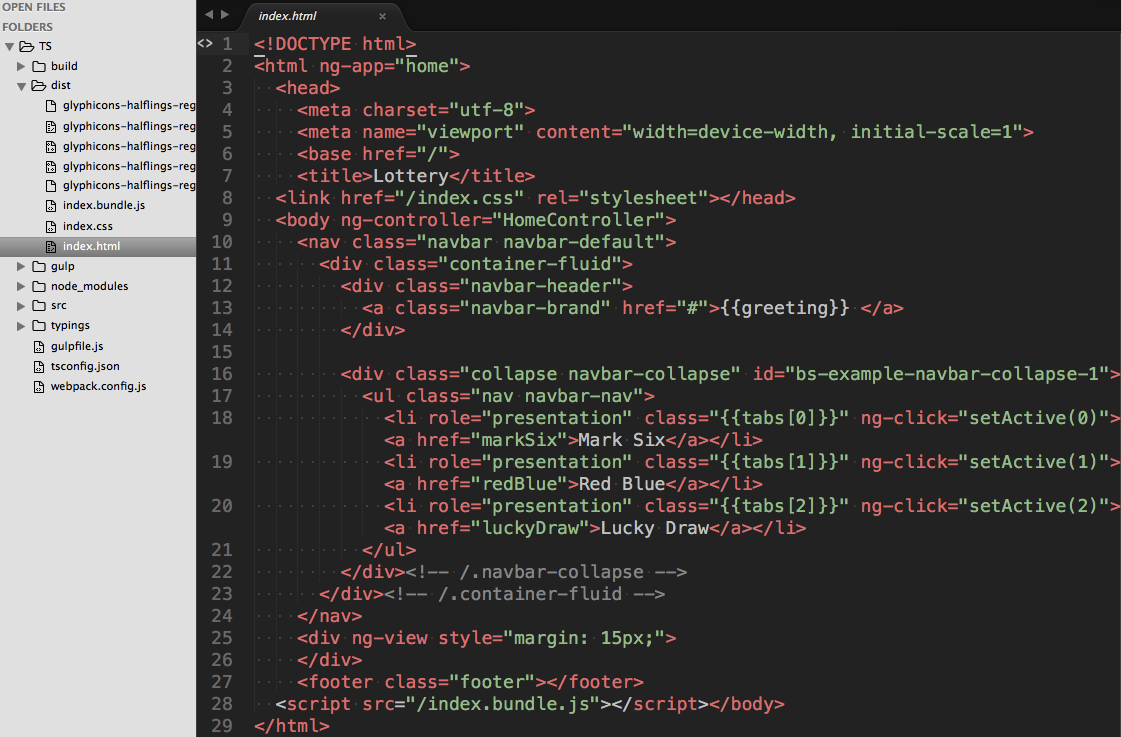The width and height of the screenshot is (1121, 737).
Task: Click the typings folder icon
Action: (39, 325)
